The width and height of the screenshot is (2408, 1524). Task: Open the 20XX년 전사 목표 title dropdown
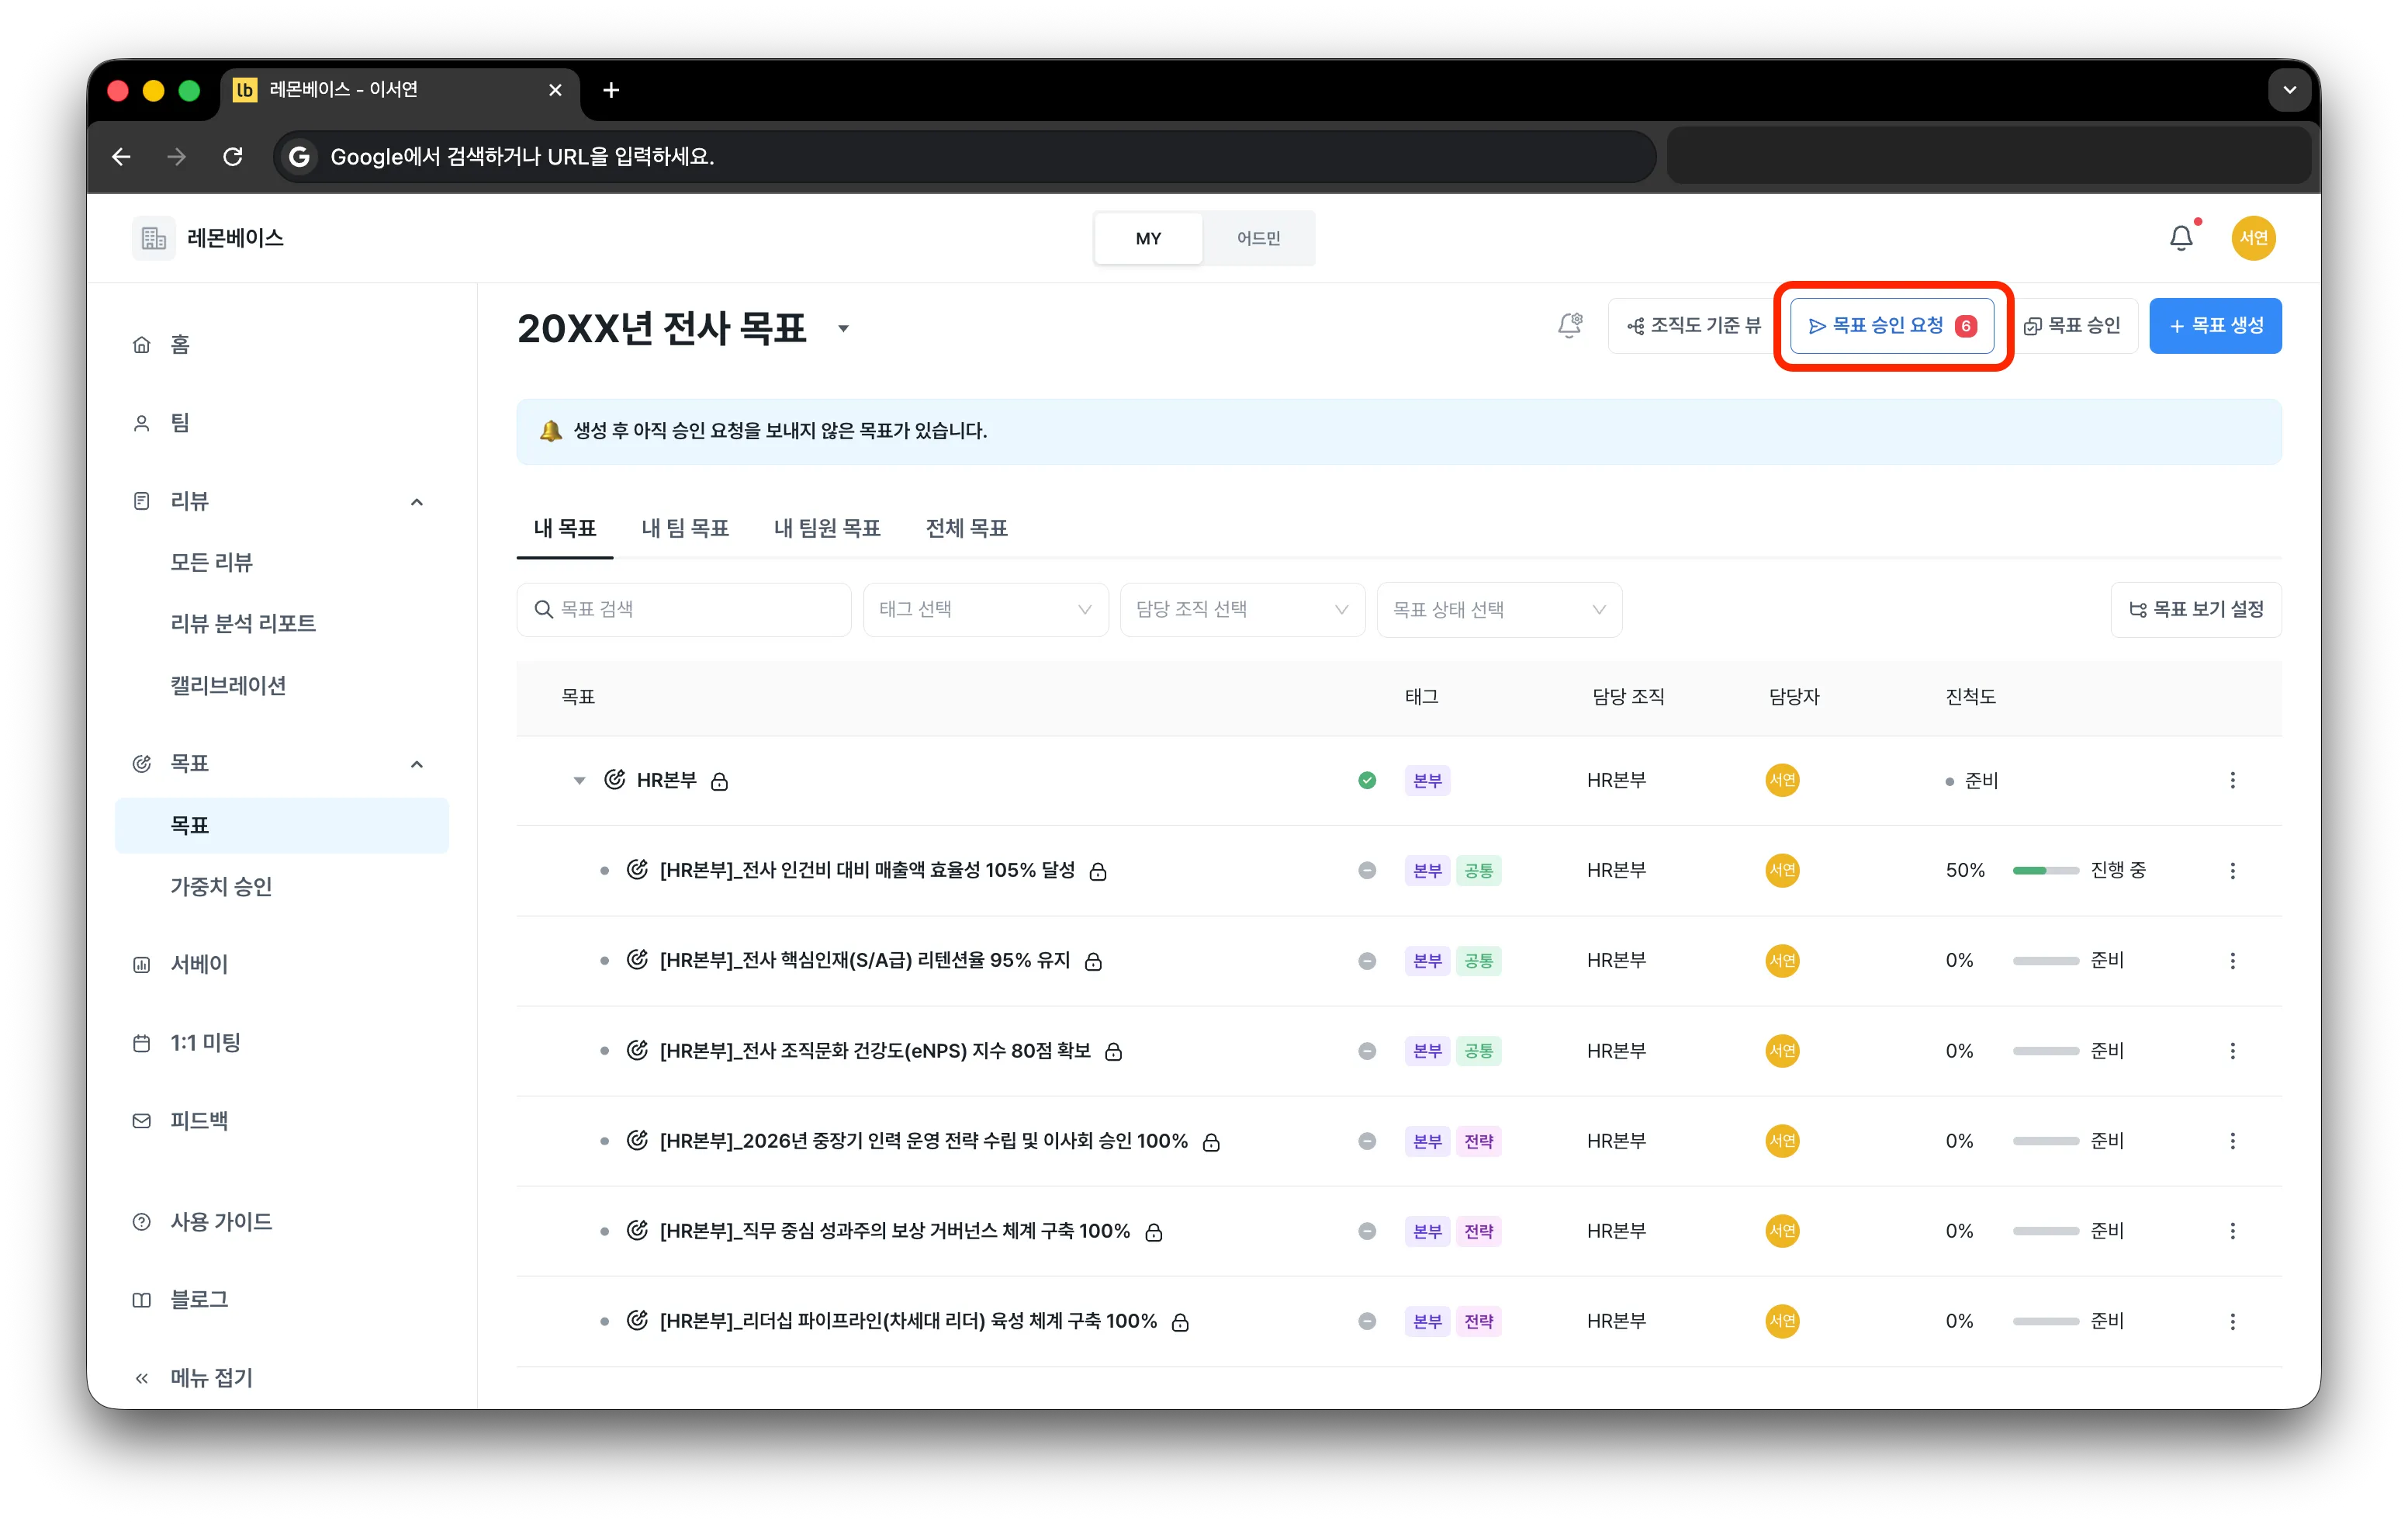843,328
